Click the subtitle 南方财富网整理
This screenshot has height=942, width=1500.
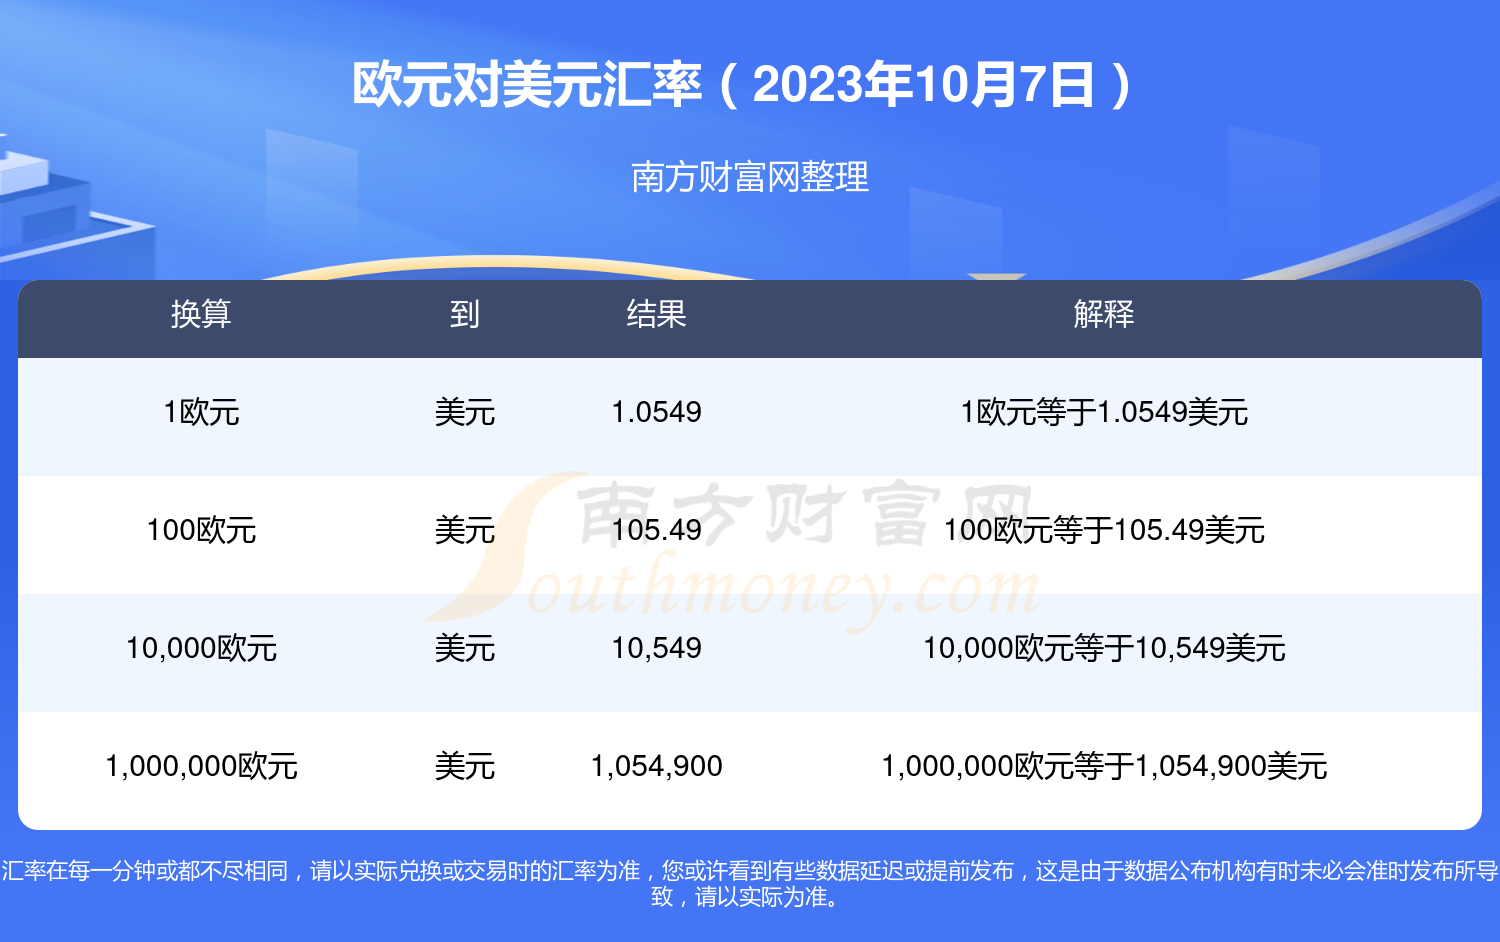(x=750, y=177)
